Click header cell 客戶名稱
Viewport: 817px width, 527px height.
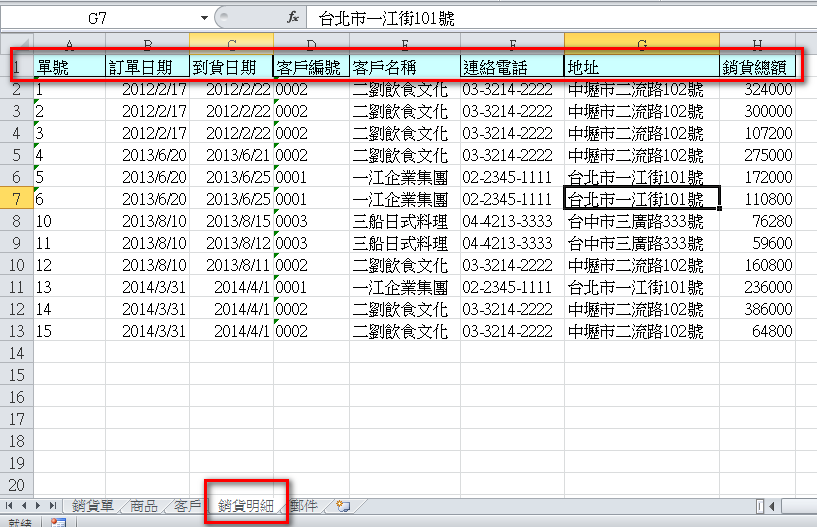(405, 67)
